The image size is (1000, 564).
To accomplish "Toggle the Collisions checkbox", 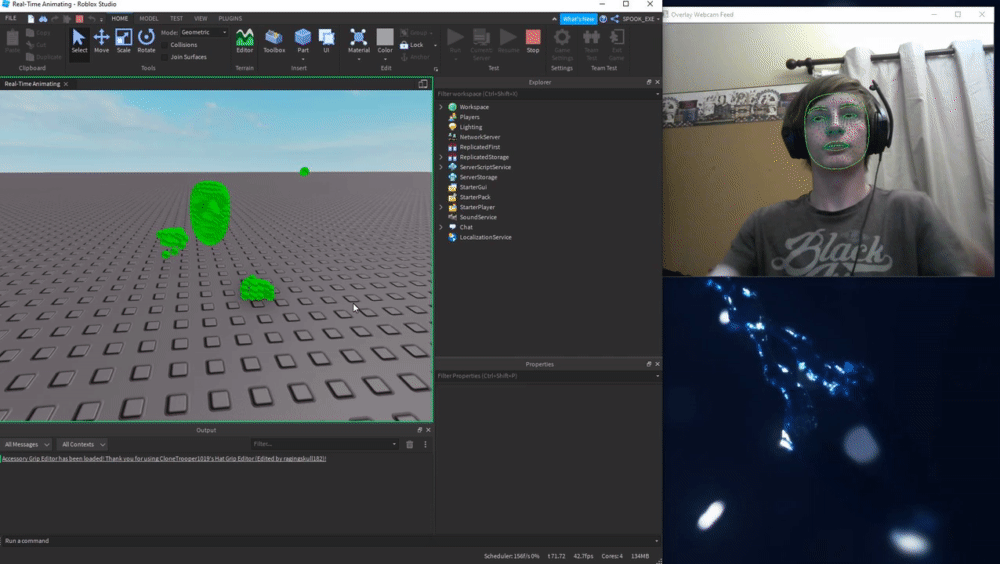I will [165, 45].
